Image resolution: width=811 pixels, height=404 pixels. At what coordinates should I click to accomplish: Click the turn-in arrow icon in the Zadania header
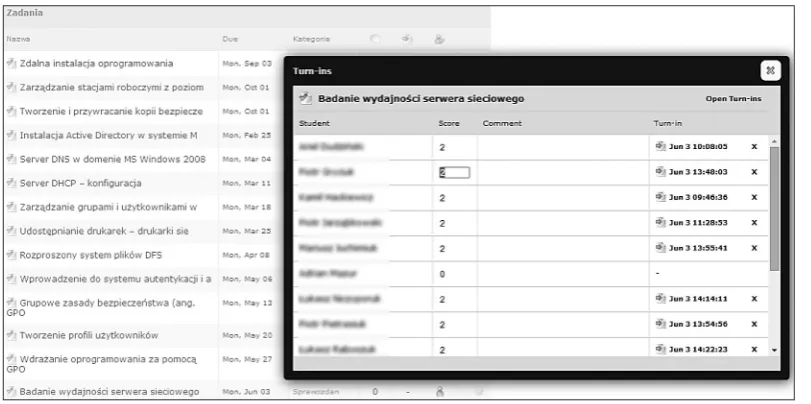(x=408, y=39)
